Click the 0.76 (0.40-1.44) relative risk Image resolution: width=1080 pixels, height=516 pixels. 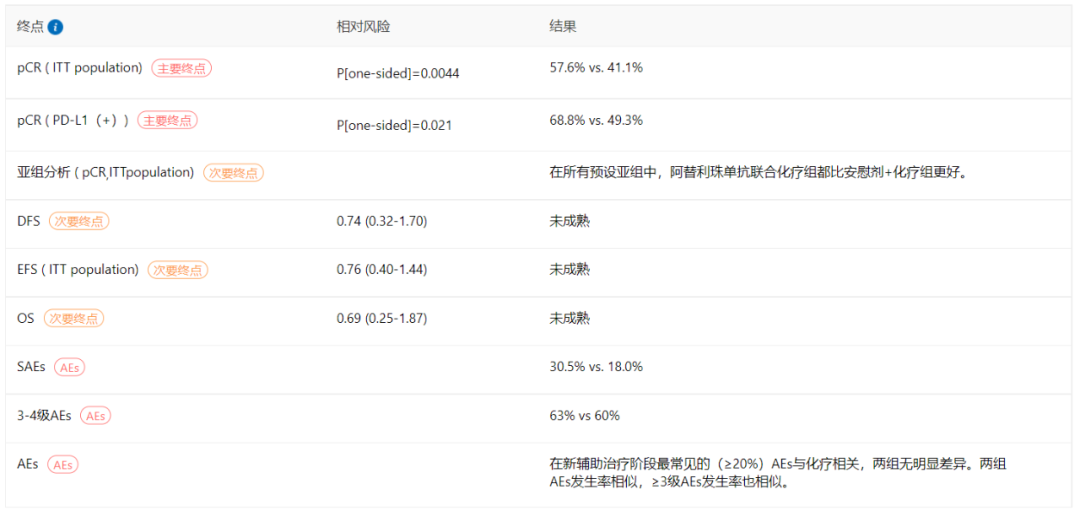coord(382,269)
